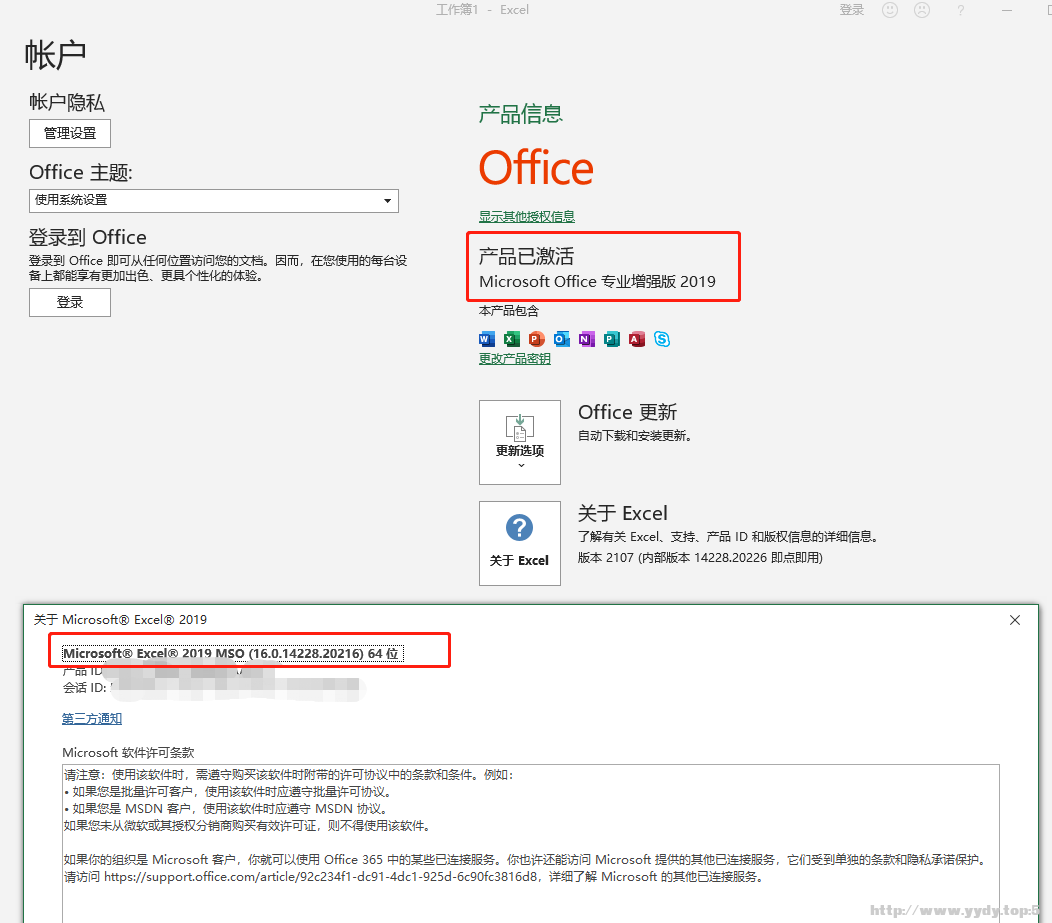Click the 更改产品密钥 link
1052x923 pixels.
point(515,359)
